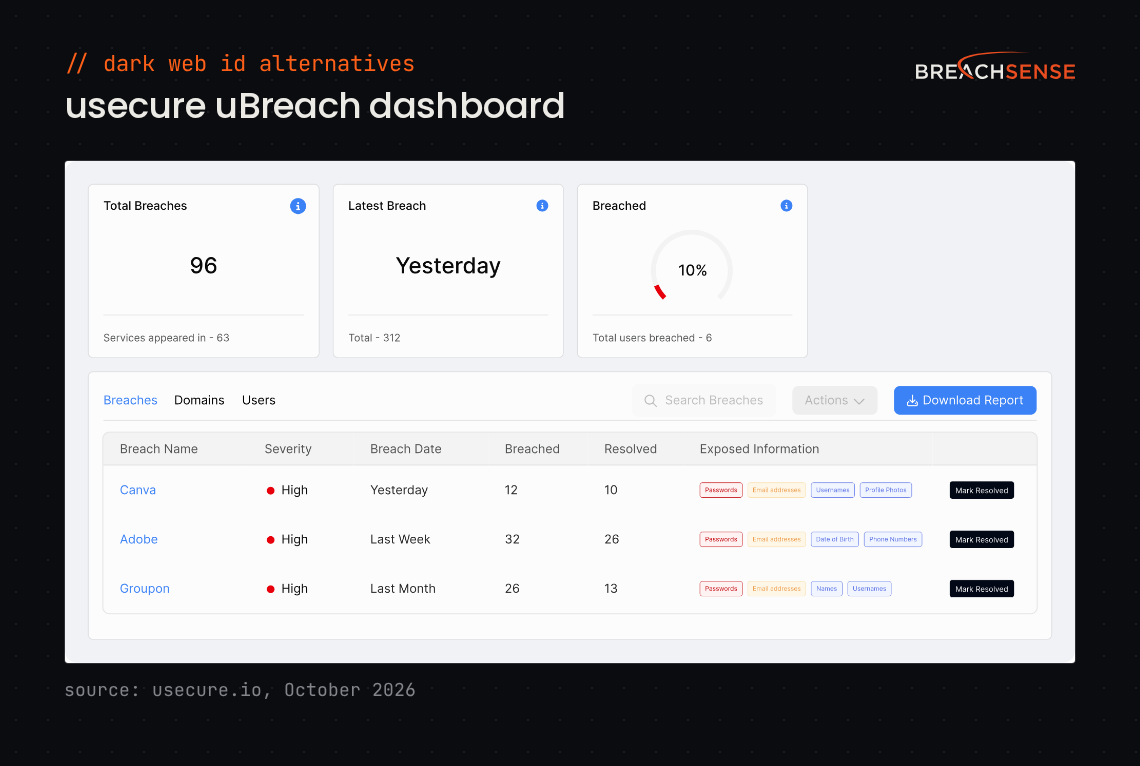The width and height of the screenshot is (1140, 766).
Task: Click the info icon on Breached card
Action: click(x=787, y=206)
